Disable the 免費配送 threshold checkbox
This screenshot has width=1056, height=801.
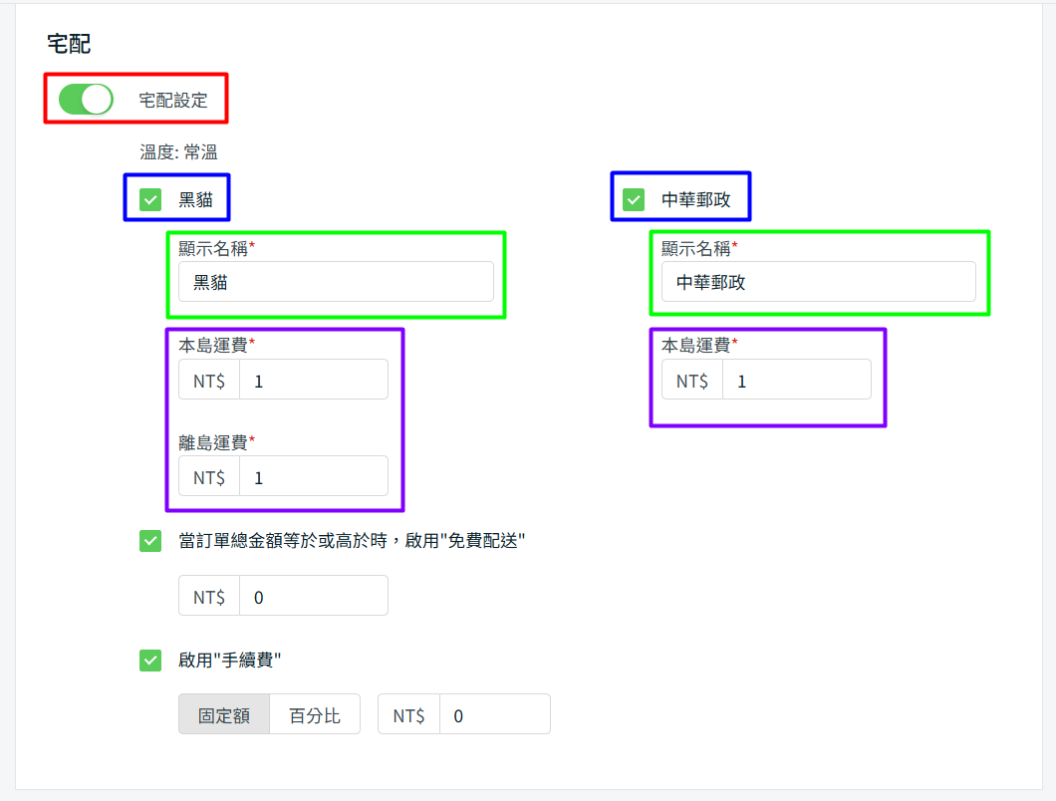[150, 541]
